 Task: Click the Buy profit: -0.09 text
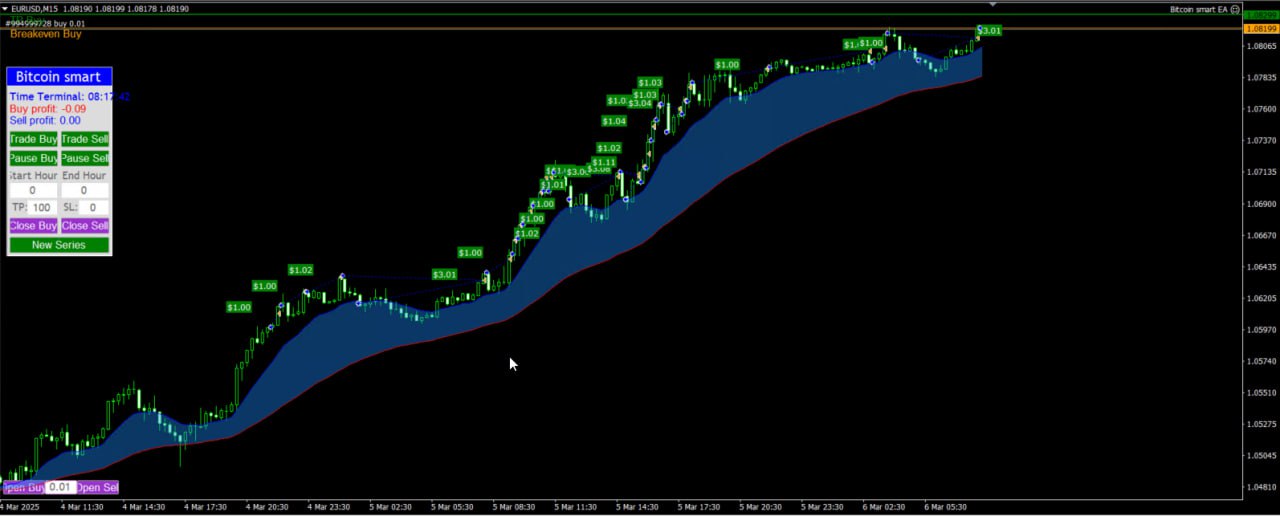pos(48,109)
